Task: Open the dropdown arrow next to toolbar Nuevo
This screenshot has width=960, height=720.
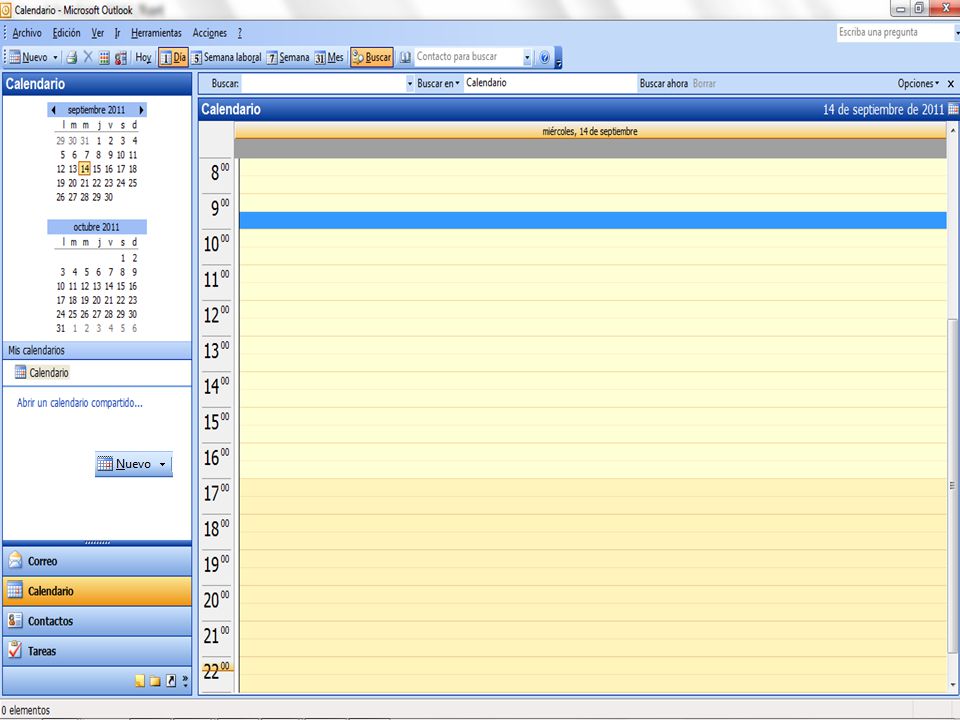Action: [55, 58]
